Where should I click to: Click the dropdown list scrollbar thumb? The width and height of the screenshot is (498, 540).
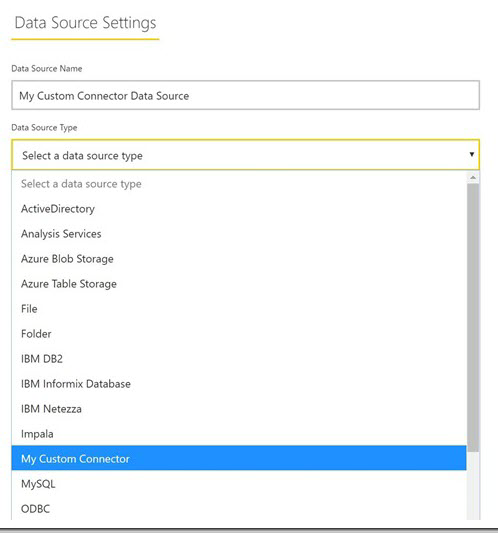[473, 318]
